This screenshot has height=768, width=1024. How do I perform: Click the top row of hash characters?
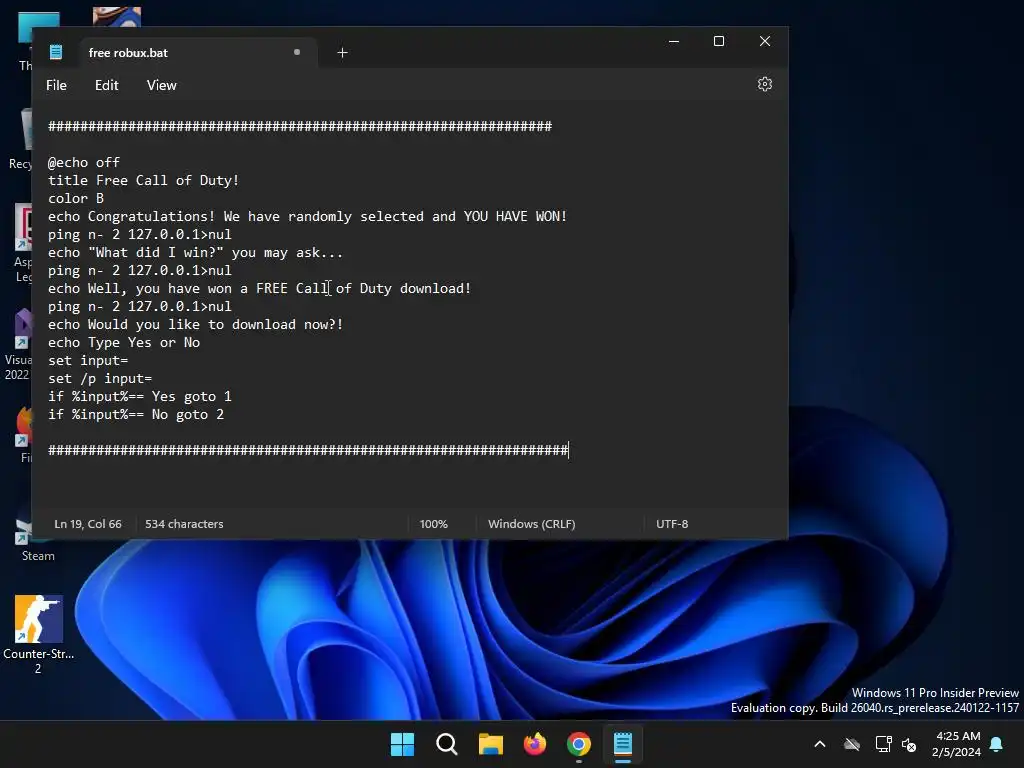[300, 126]
